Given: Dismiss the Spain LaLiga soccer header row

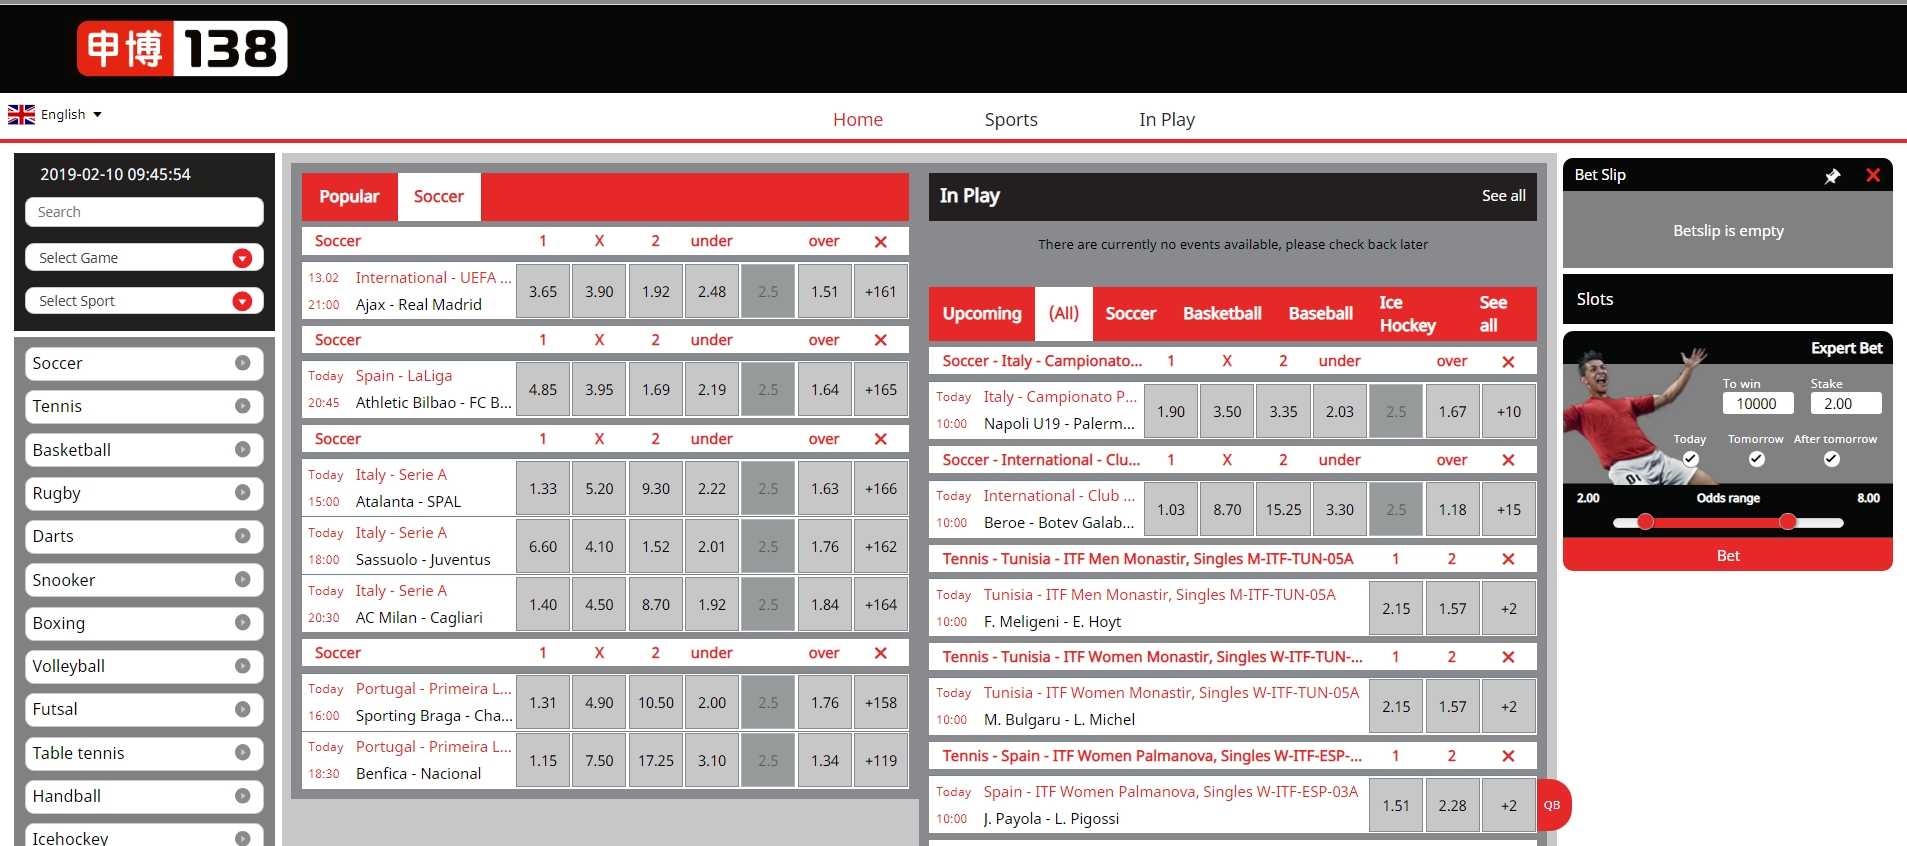Looking at the screenshot, I should coord(880,340).
